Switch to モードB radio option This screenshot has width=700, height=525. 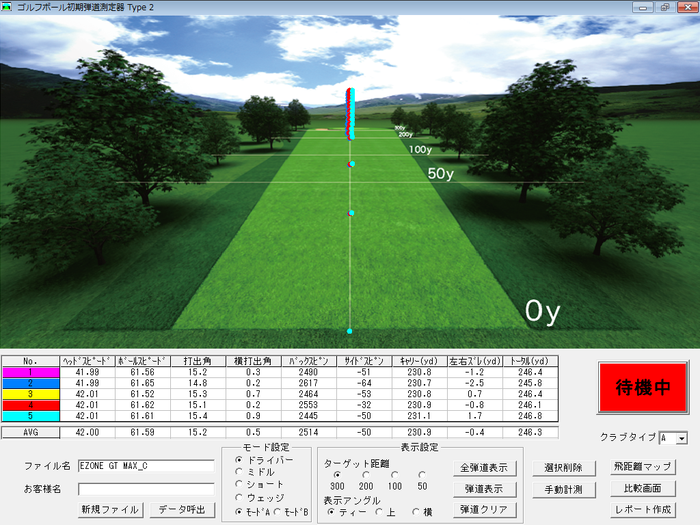tap(276, 510)
